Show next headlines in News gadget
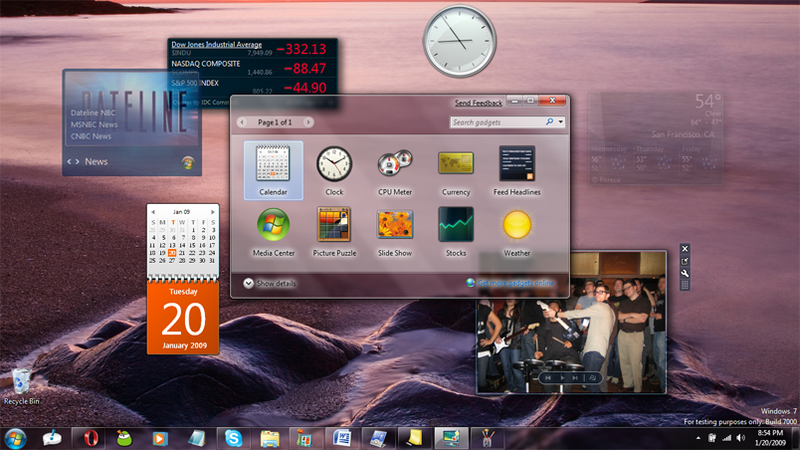Screen dimensions: 800x450 point(78,161)
